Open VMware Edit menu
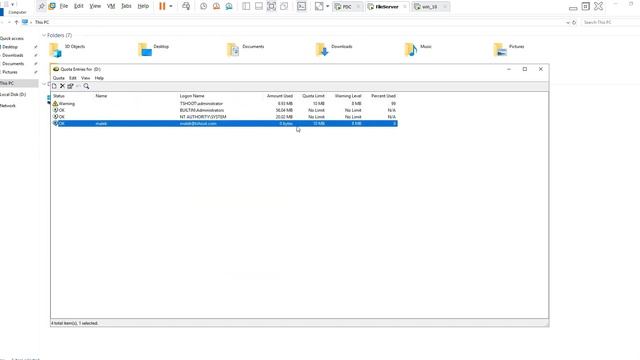 click(x=78, y=6)
